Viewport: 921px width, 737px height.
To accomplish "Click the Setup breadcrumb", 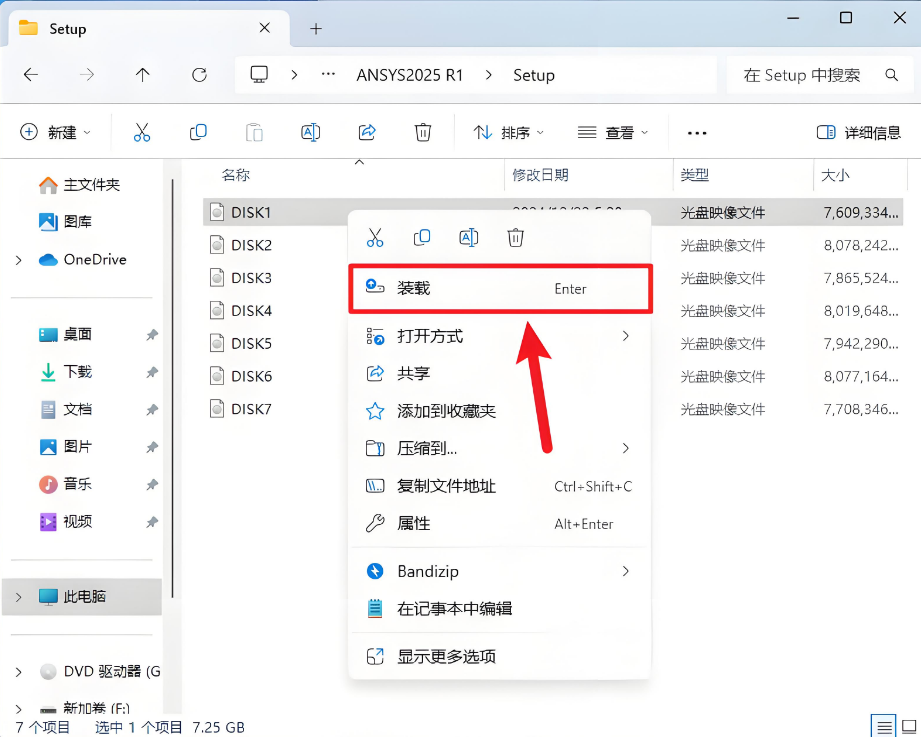I will (x=533, y=75).
